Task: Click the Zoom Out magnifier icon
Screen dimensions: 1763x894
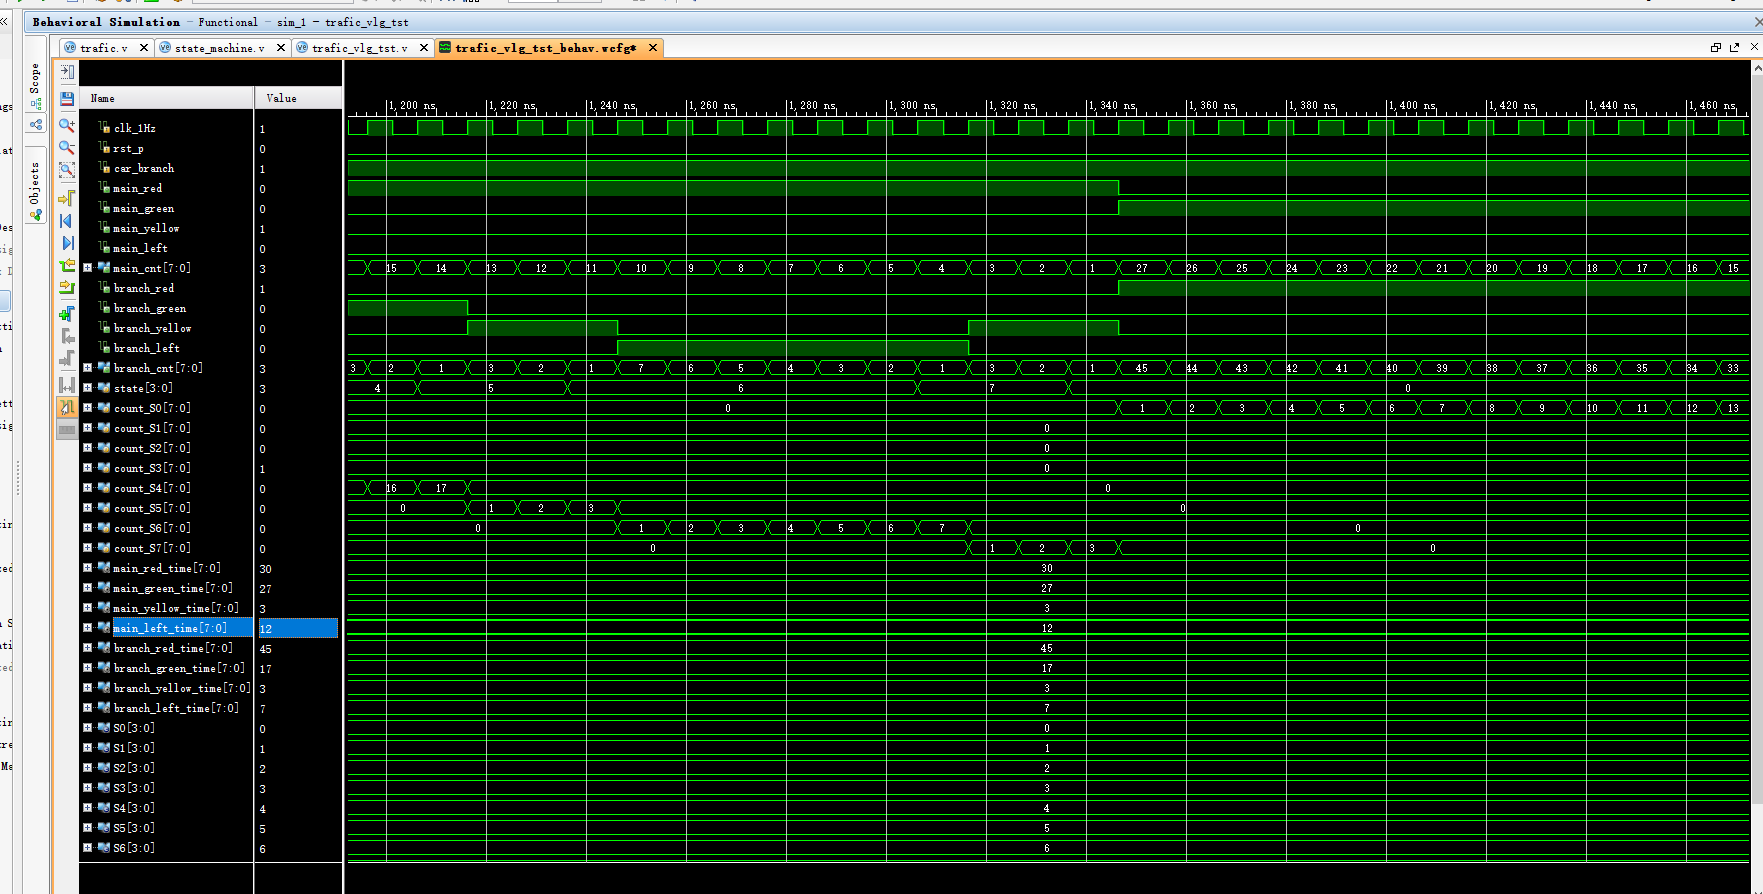Action: (x=67, y=148)
